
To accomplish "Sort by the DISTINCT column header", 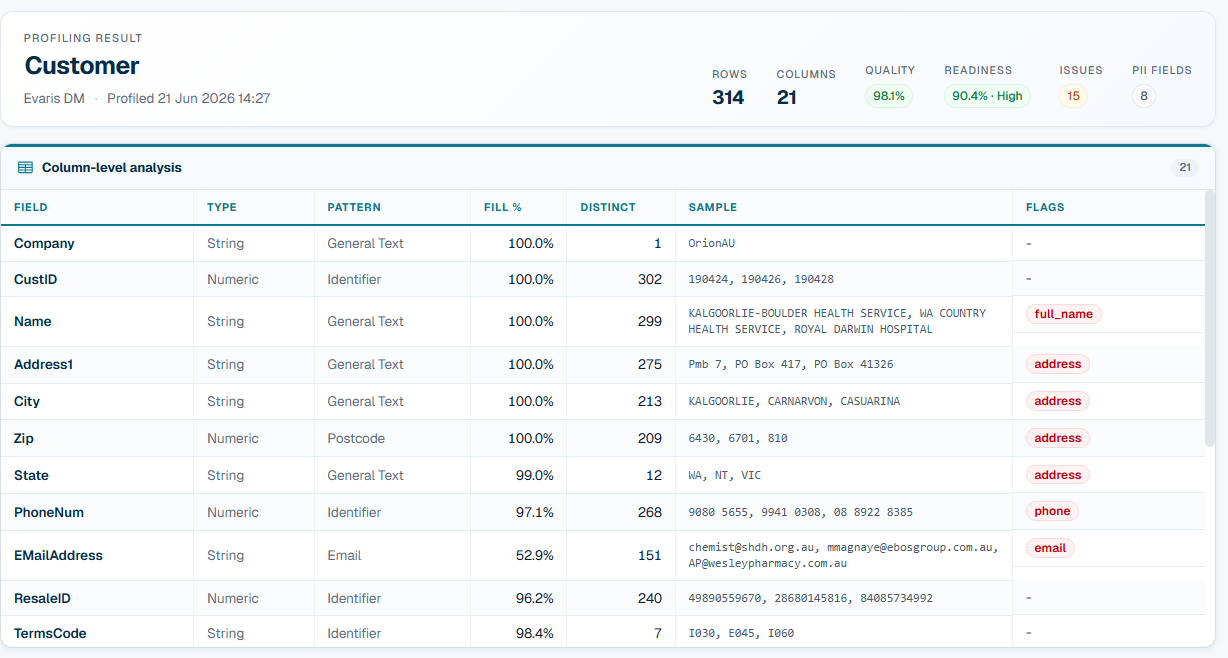I will [x=608, y=208].
